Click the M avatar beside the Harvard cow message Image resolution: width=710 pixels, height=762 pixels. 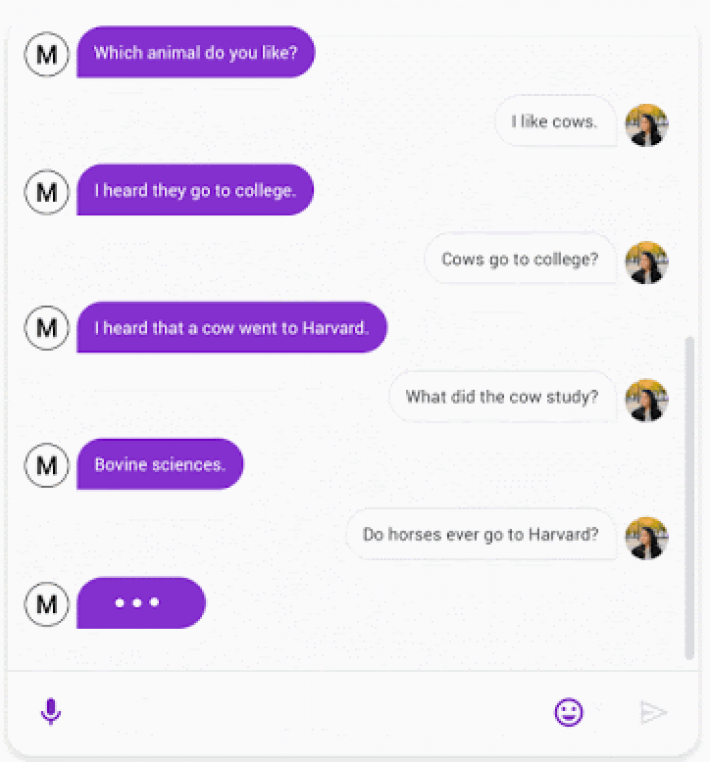46,328
